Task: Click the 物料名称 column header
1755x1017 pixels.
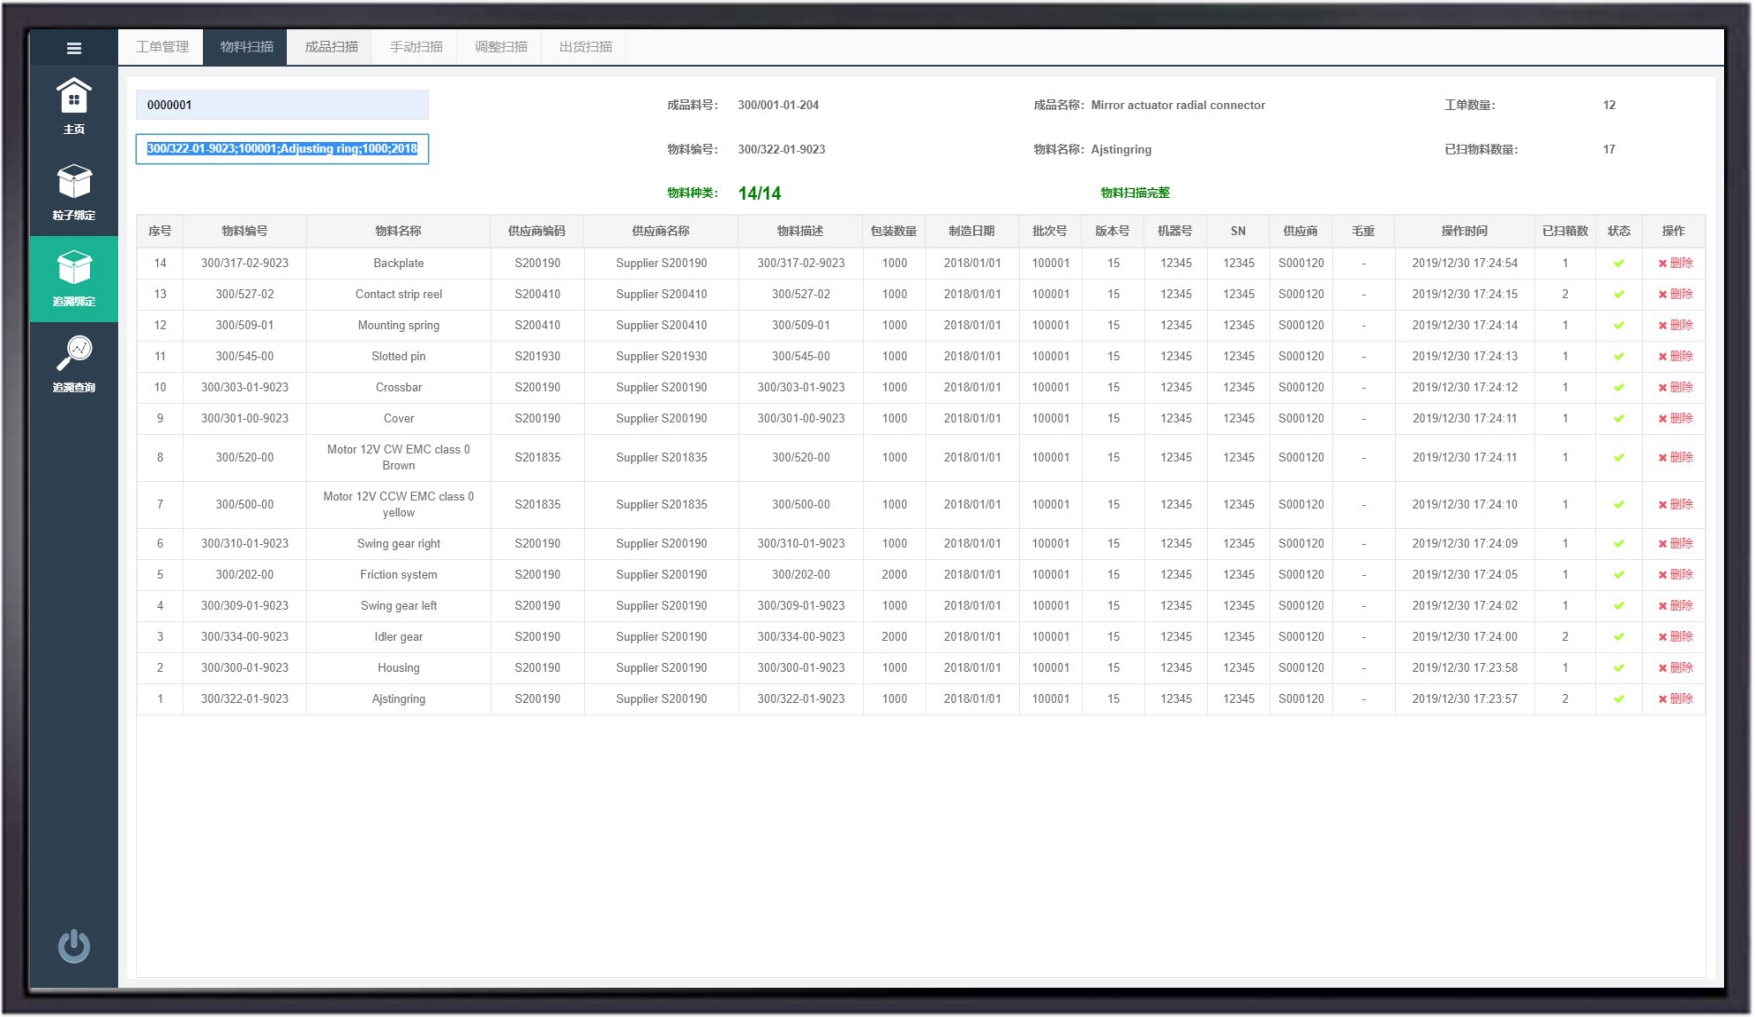Action: coord(398,231)
